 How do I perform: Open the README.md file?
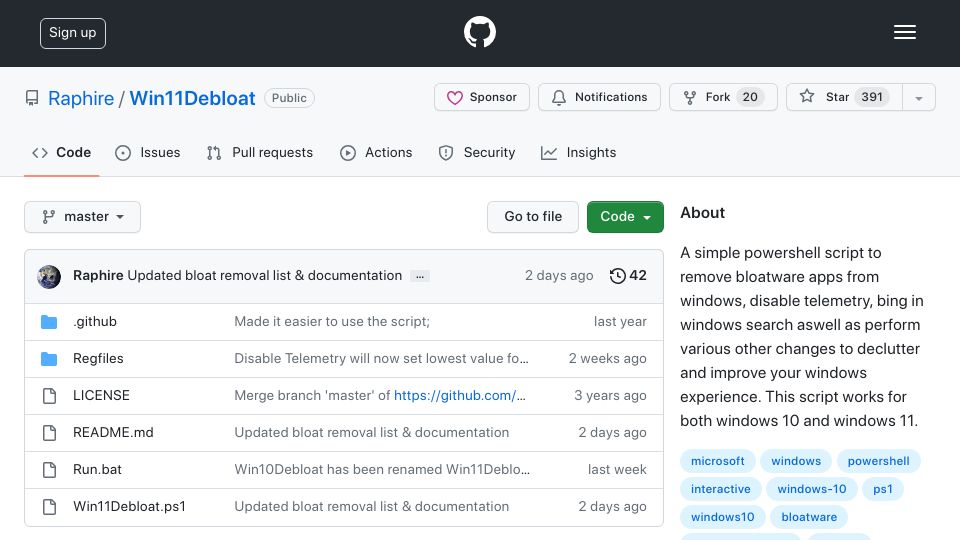click(x=113, y=432)
